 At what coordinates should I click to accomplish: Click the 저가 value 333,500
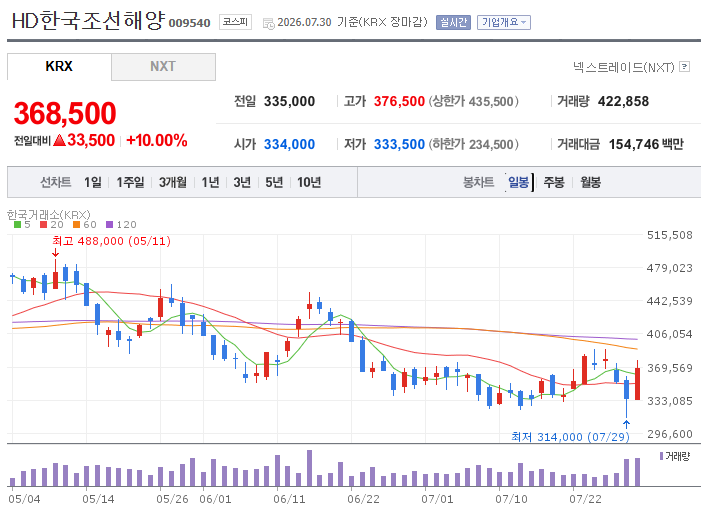coord(399,144)
